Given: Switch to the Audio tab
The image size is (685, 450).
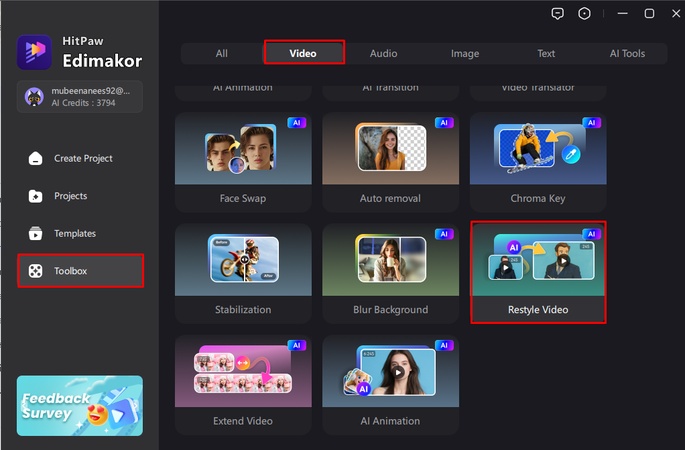Looking at the screenshot, I should (x=384, y=53).
